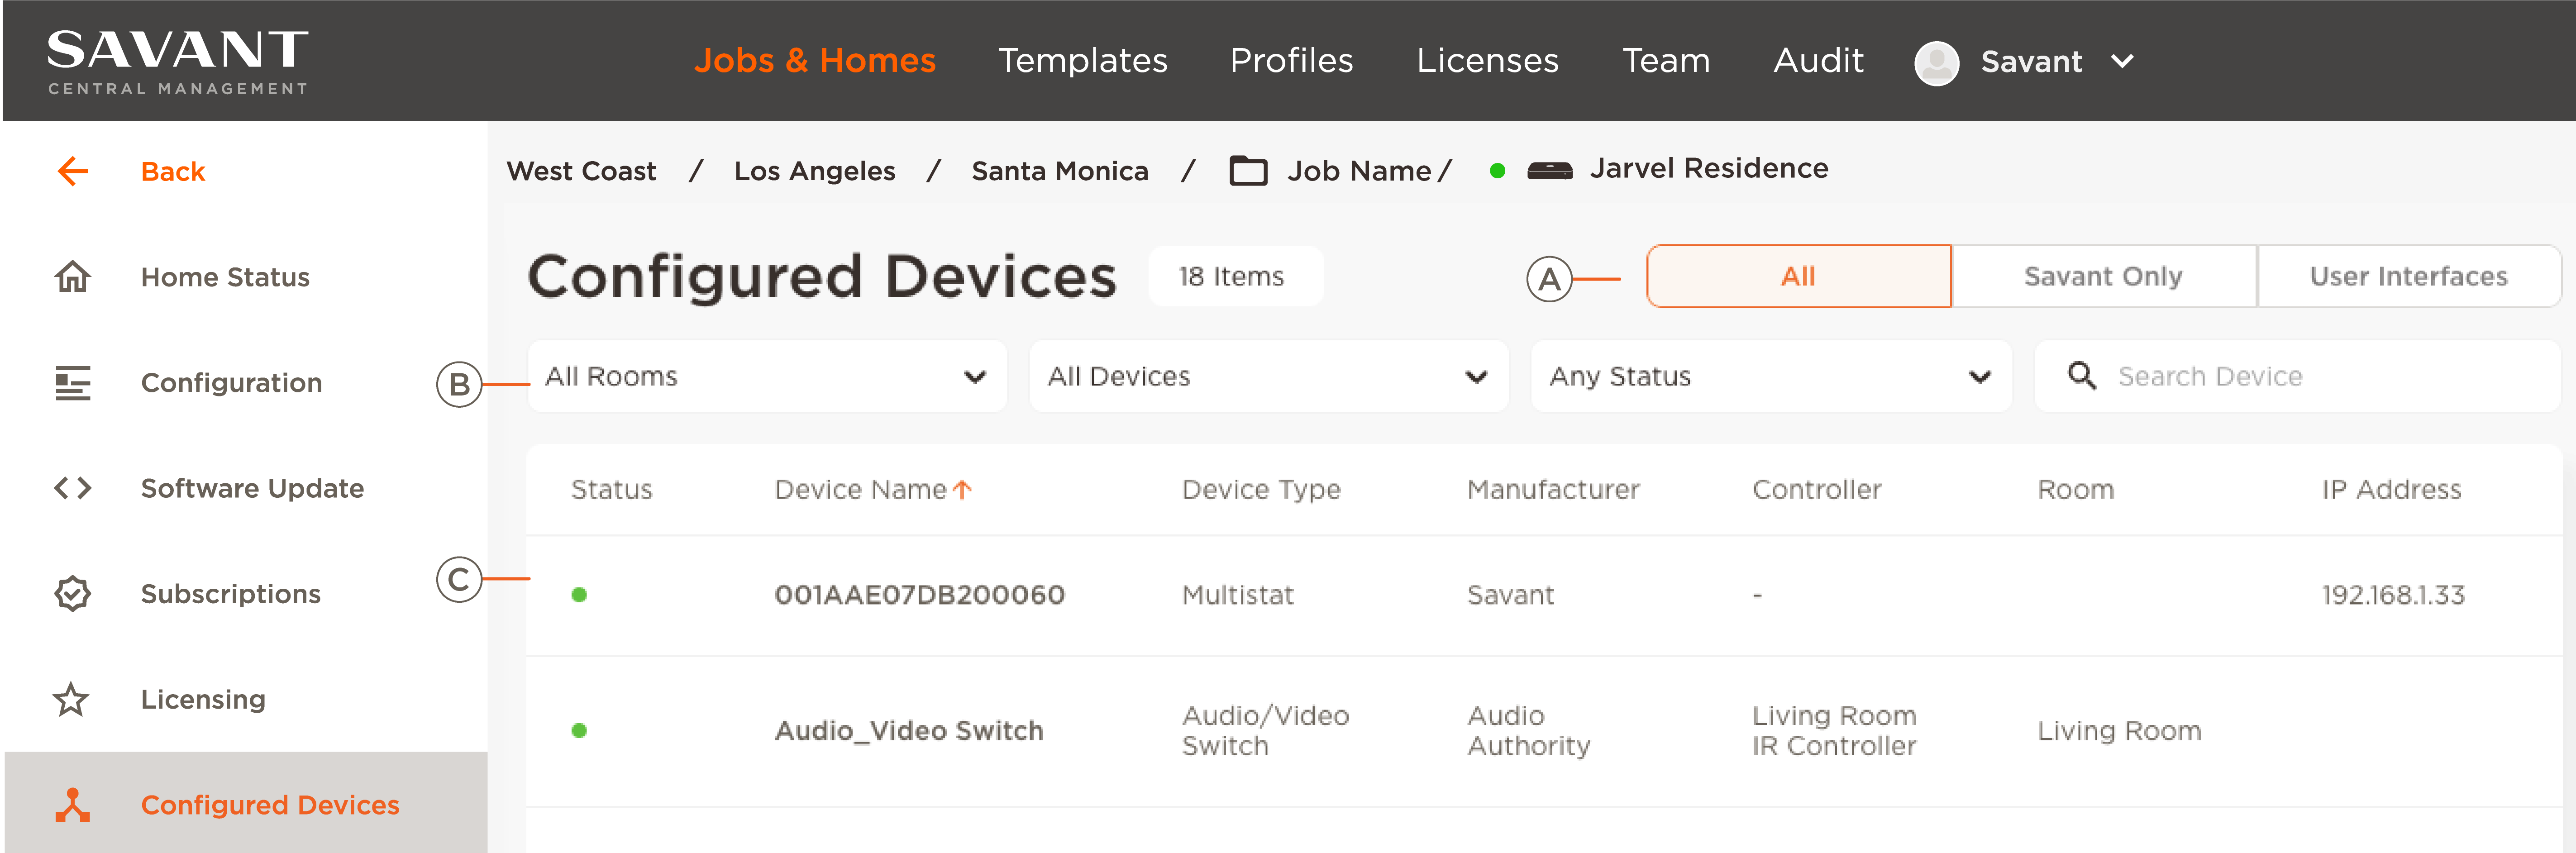Open the Audit menu item
Viewport: 2576px width, 853px height.
click(x=1817, y=60)
